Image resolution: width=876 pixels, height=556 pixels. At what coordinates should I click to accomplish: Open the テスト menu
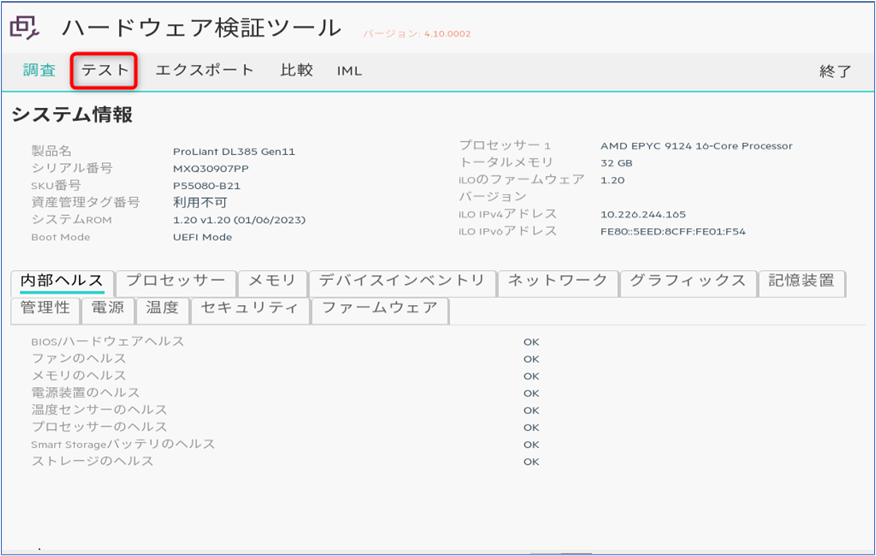pos(105,71)
